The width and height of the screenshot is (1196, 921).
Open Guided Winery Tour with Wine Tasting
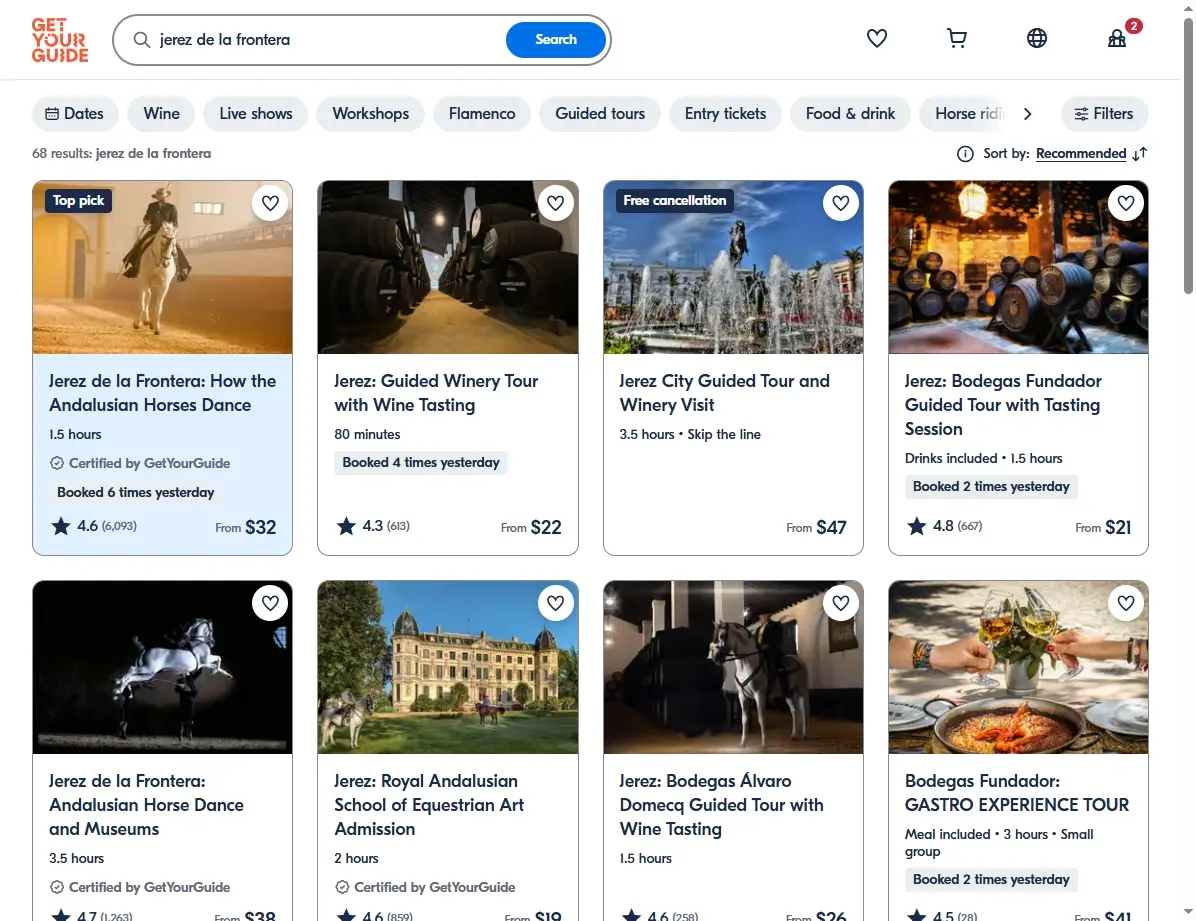(436, 393)
